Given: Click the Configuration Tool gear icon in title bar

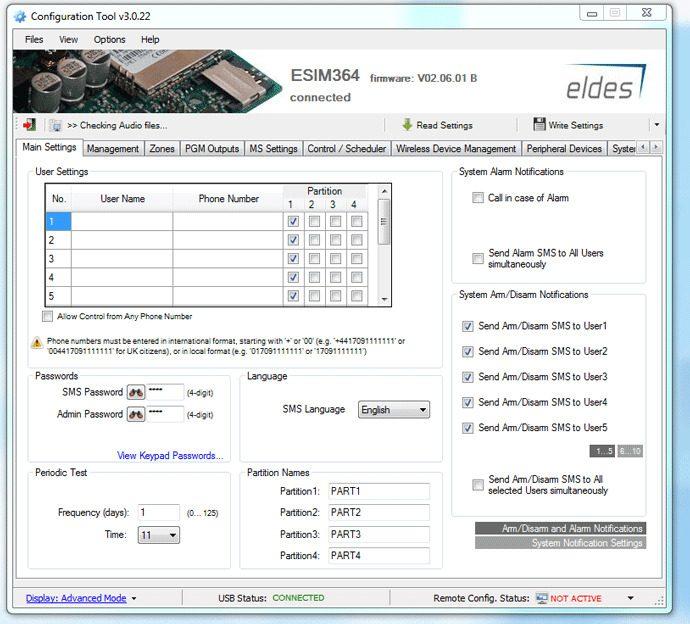Looking at the screenshot, I should [x=19, y=16].
